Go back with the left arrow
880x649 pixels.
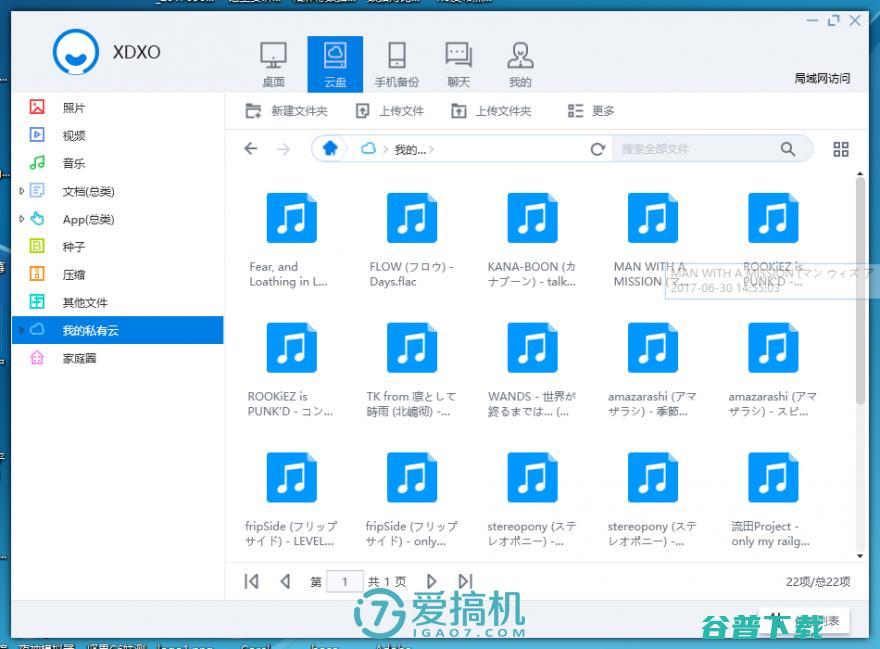[x=251, y=149]
